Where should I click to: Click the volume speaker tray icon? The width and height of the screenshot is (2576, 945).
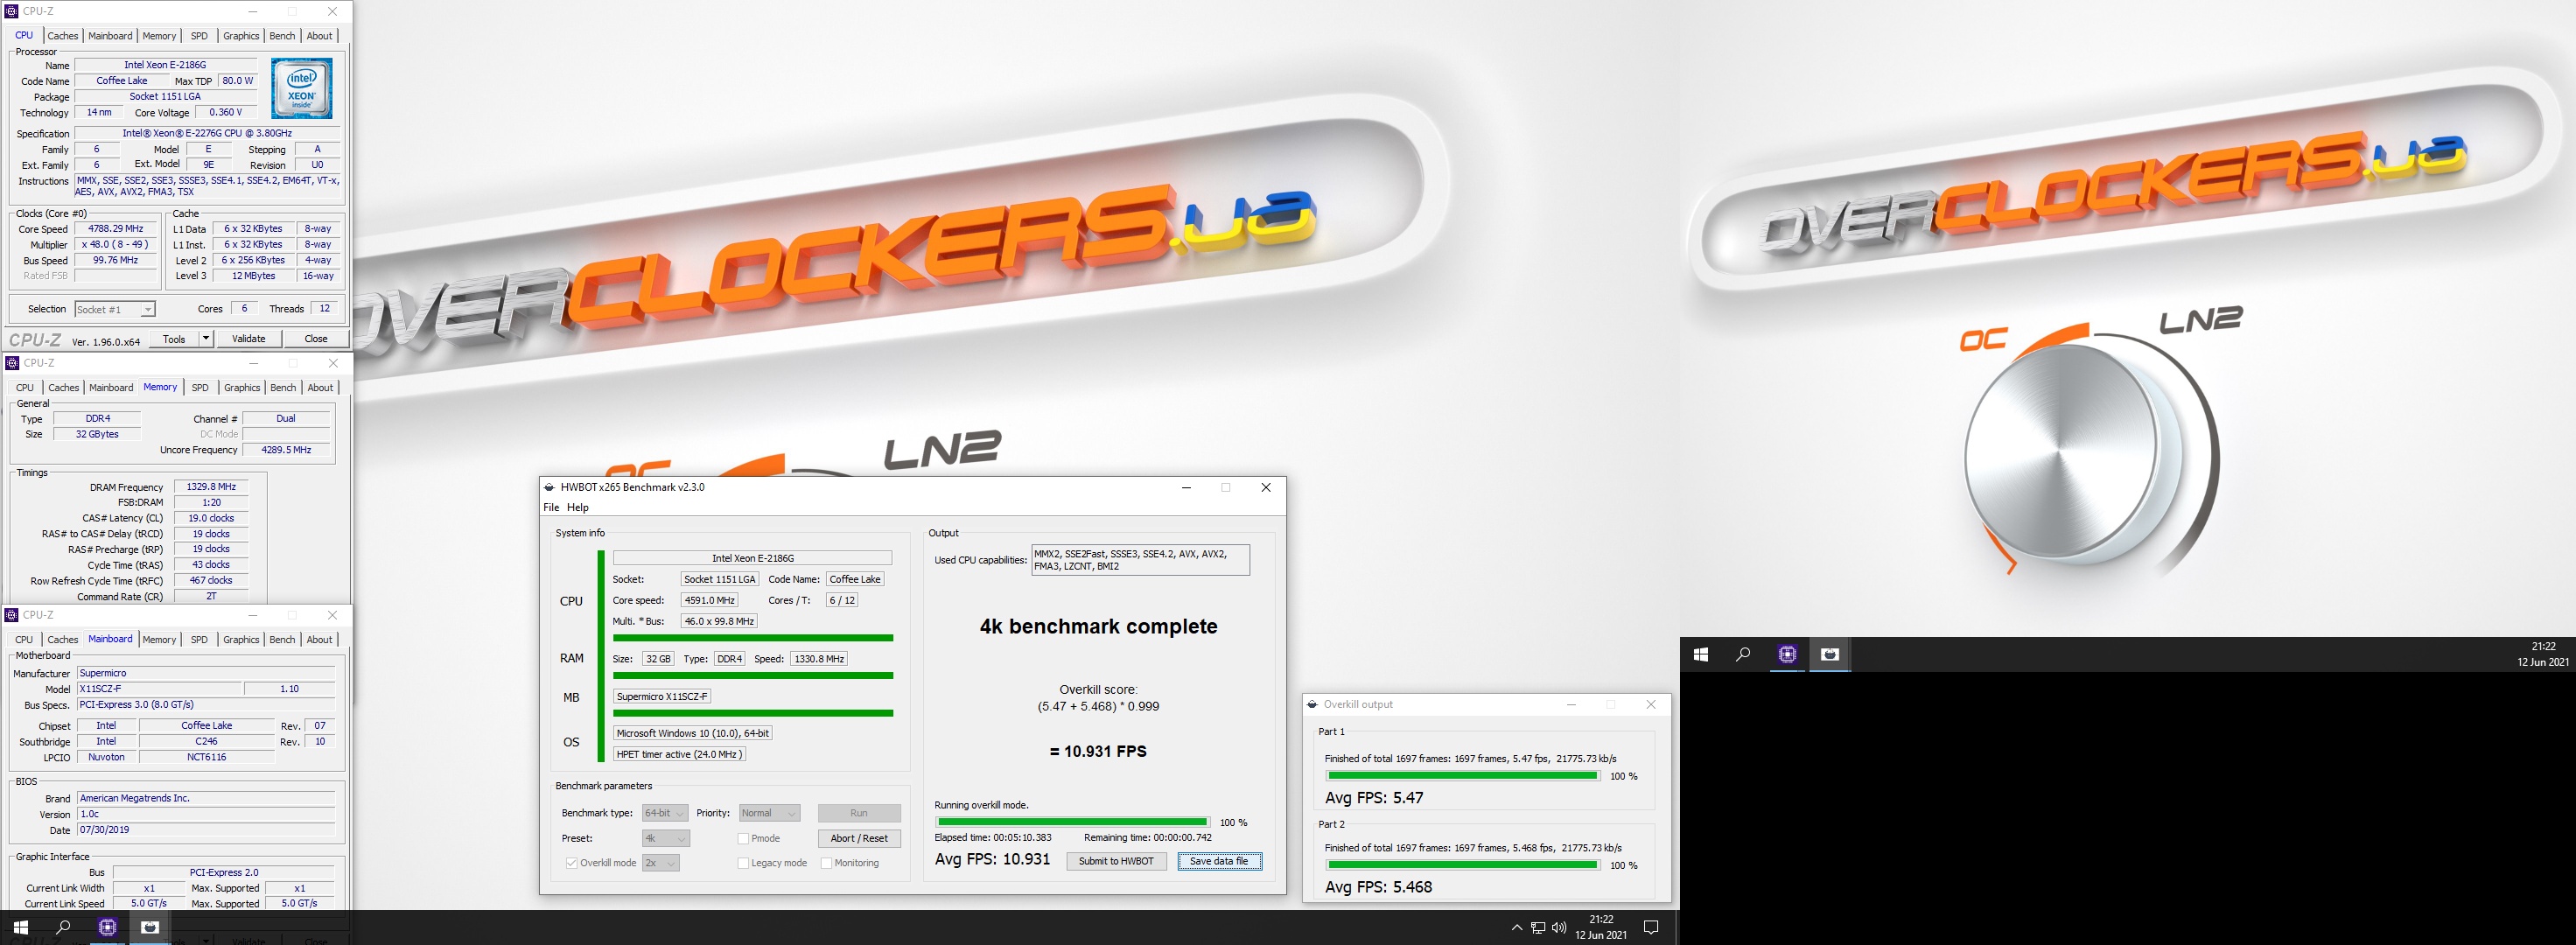(1559, 928)
